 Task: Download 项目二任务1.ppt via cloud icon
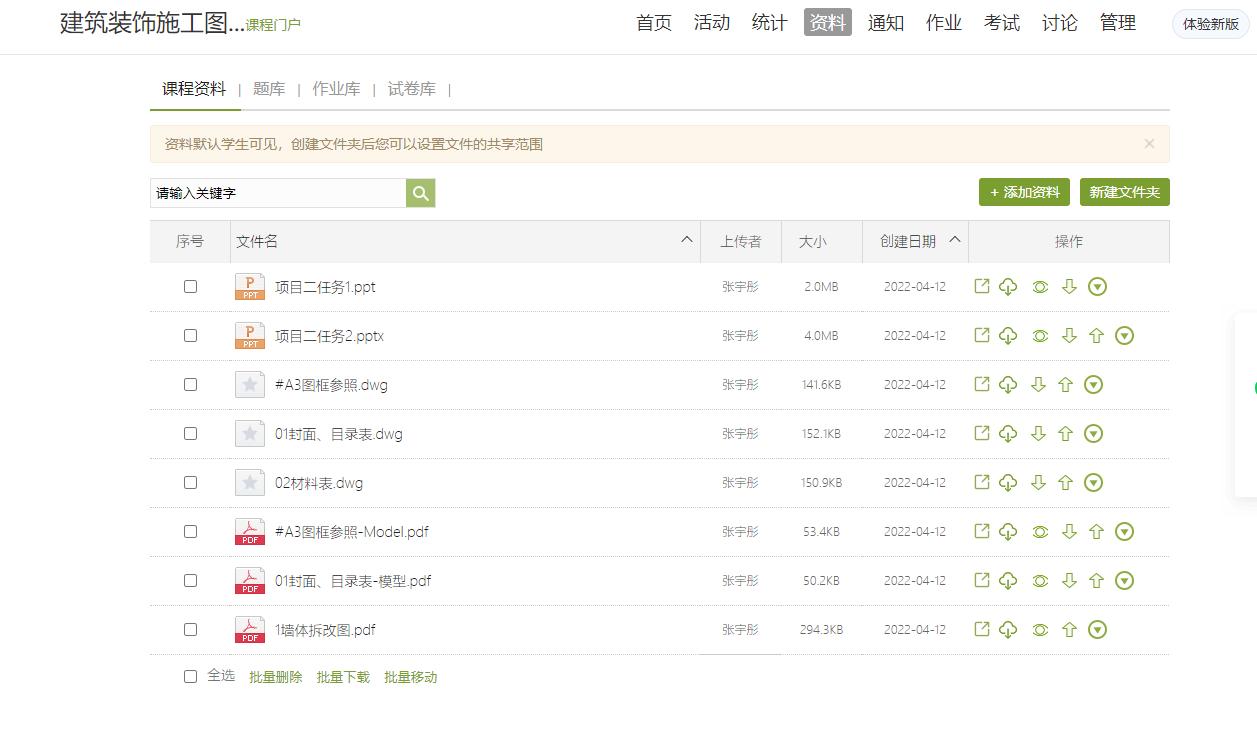1008,287
